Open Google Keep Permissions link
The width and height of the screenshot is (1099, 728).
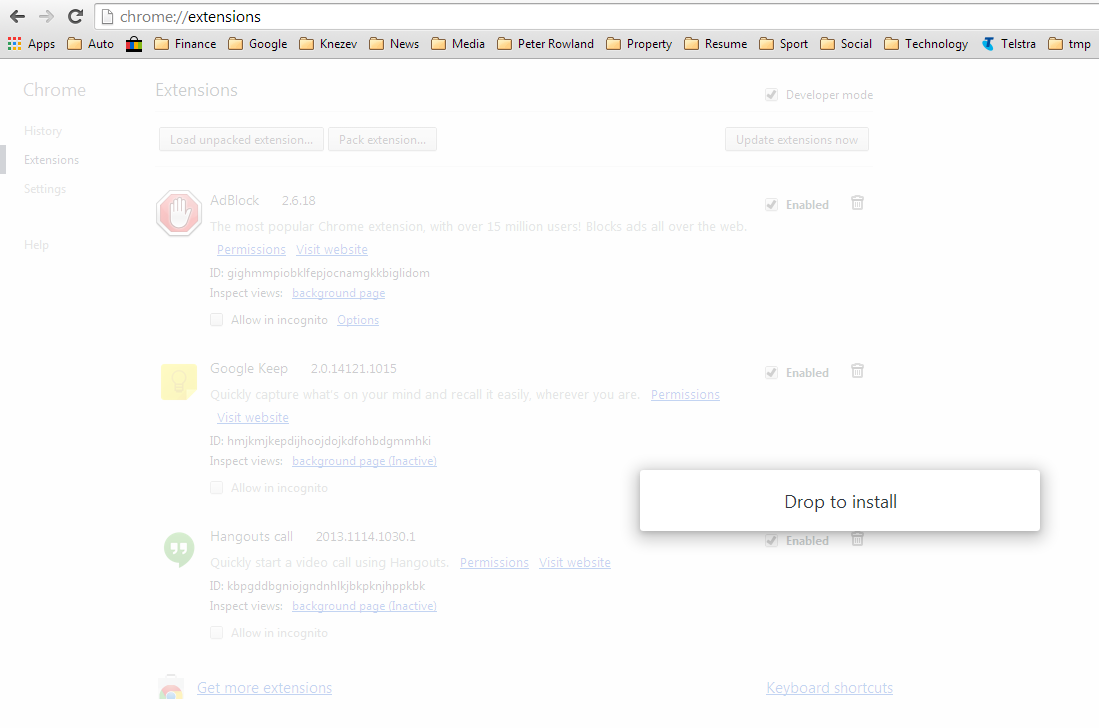tap(685, 394)
